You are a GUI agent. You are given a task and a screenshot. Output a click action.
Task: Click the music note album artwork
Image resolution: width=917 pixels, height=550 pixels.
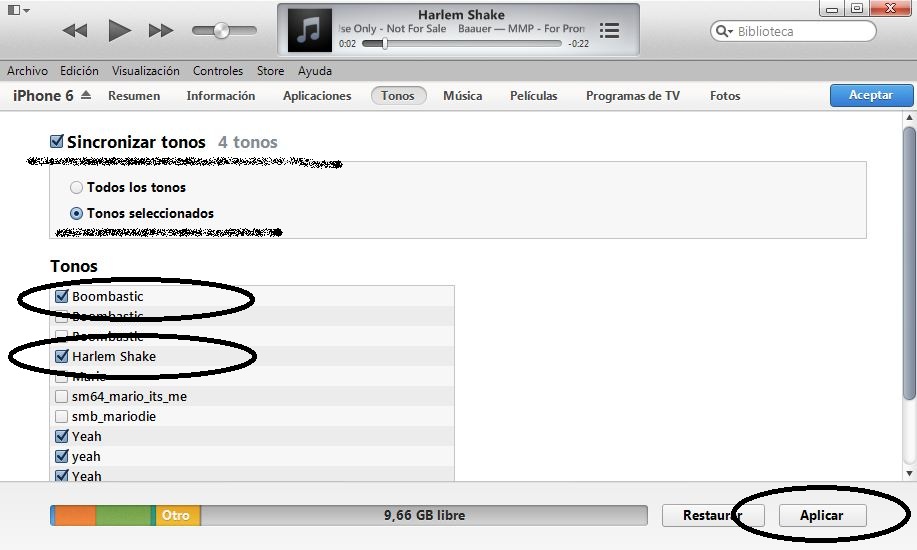[x=309, y=30]
